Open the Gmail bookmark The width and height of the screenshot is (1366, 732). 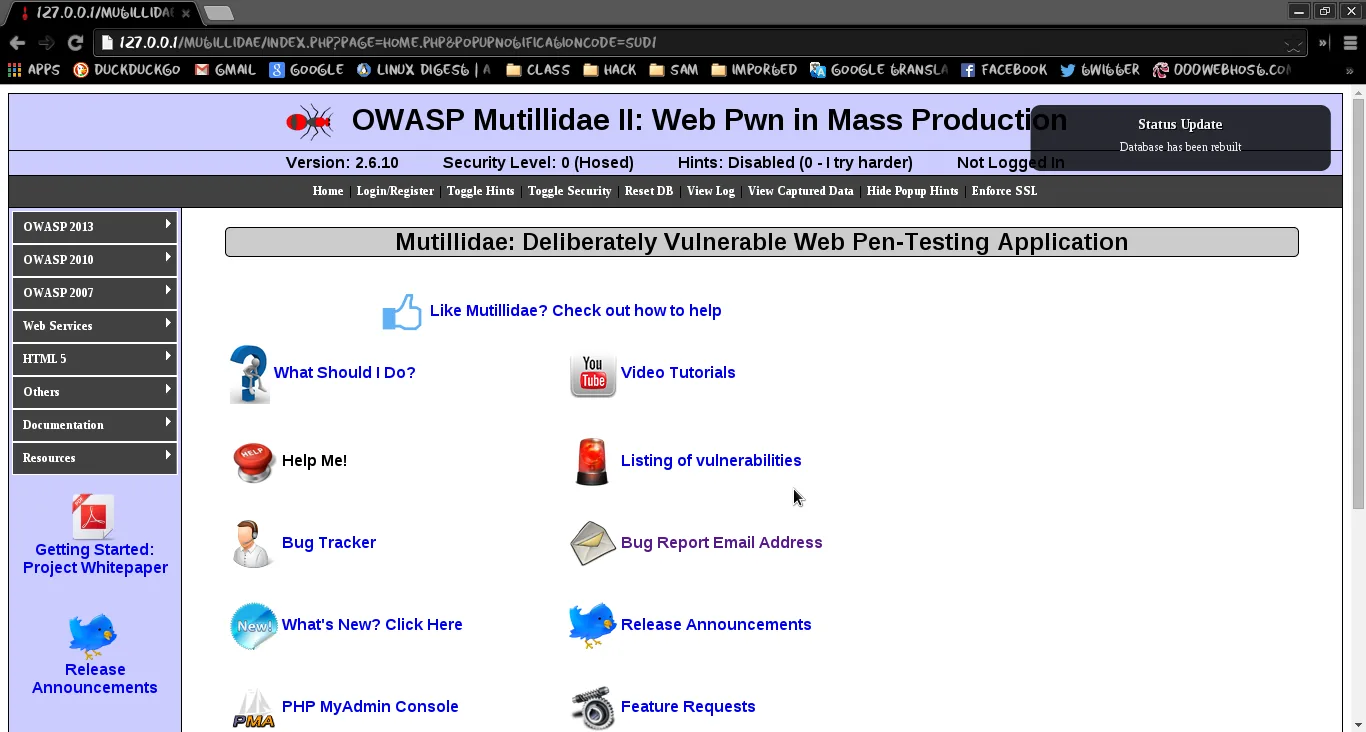tap(225, 70)
